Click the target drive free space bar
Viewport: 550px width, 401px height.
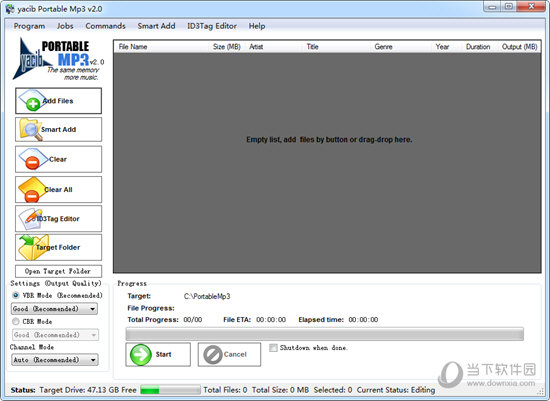[x=170, y=390]
